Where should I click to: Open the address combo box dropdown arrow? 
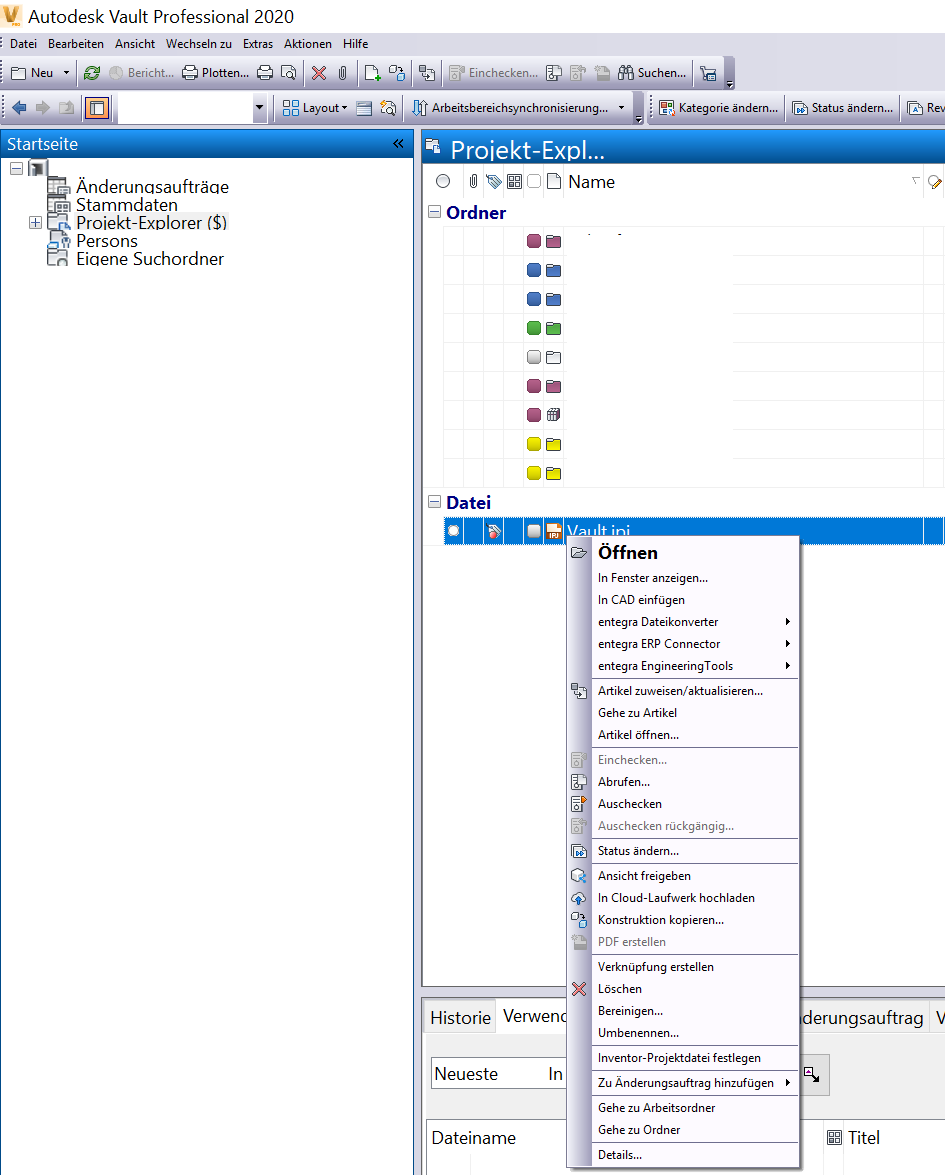point(259,108)
